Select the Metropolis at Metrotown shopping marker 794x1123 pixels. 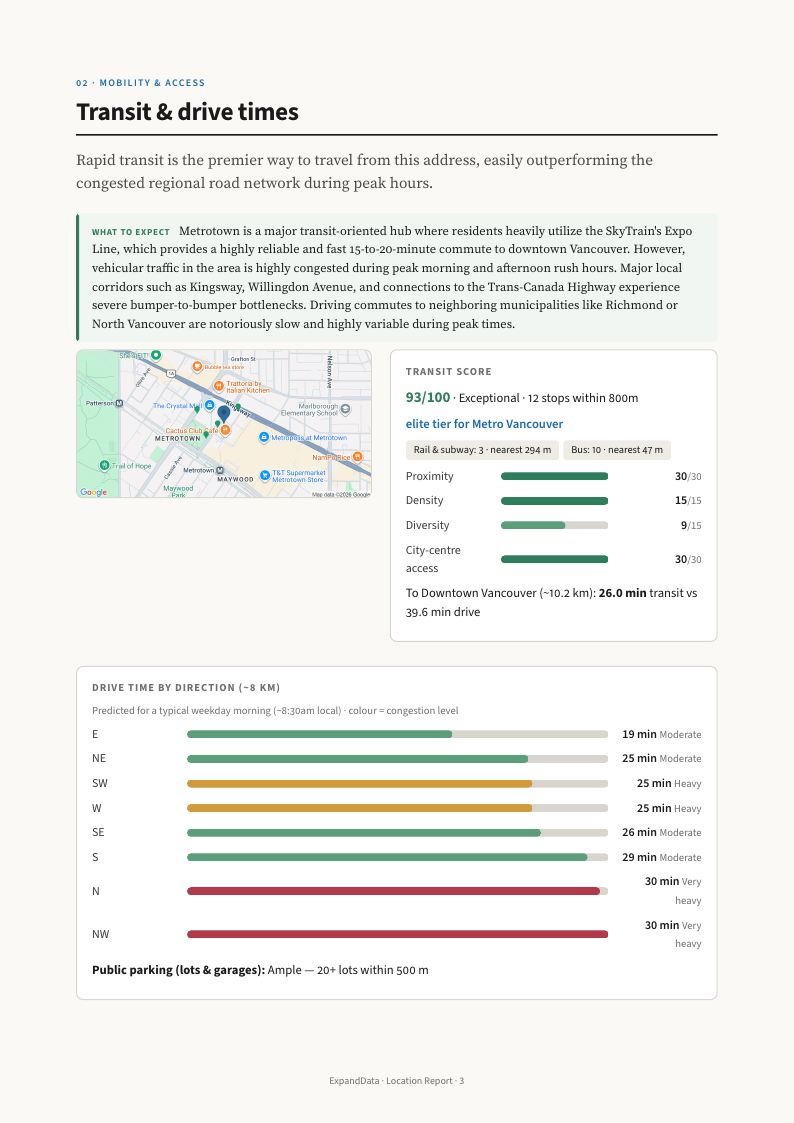(263, 437)
